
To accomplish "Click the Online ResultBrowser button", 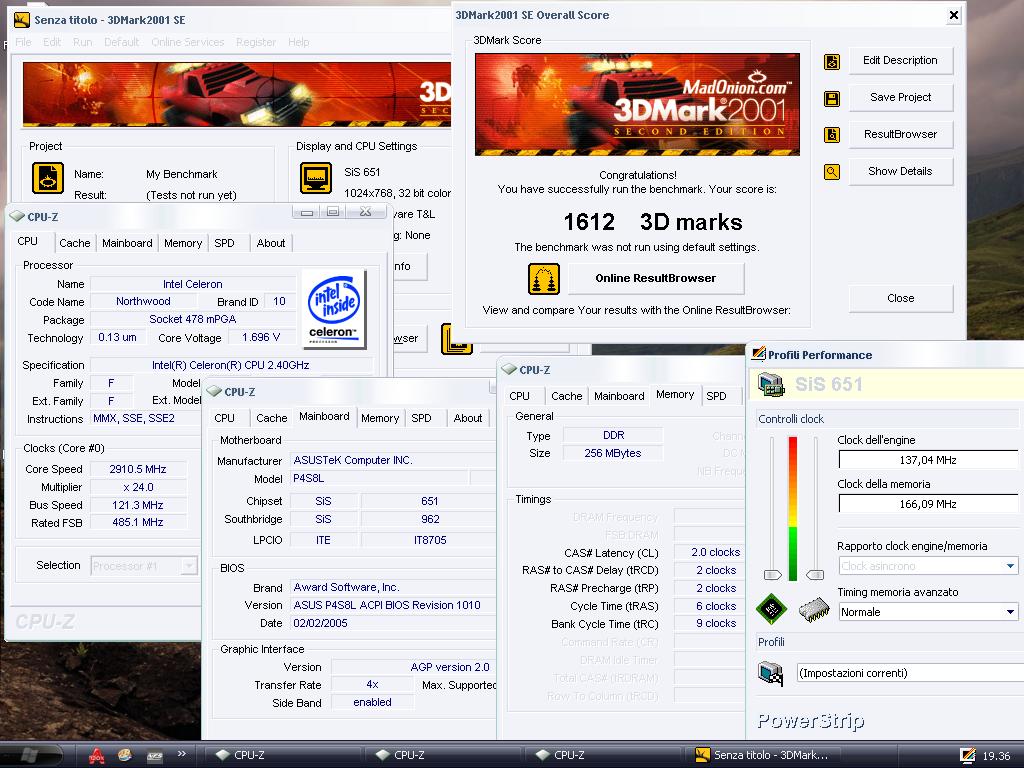I will 656,278.
